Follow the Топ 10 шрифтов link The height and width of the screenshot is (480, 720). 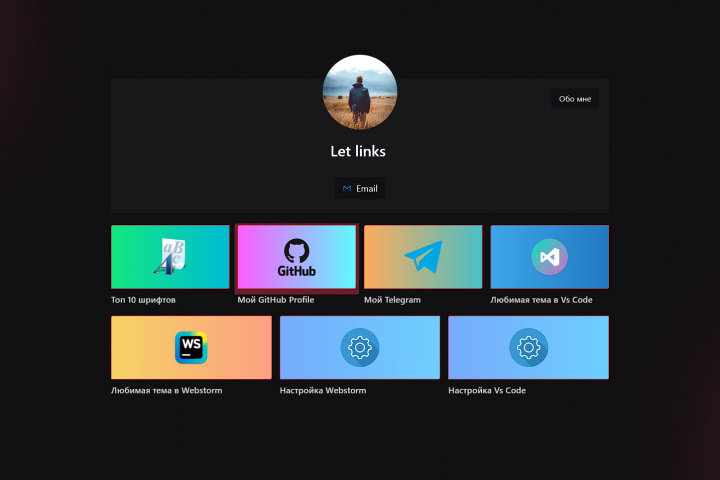143,300
